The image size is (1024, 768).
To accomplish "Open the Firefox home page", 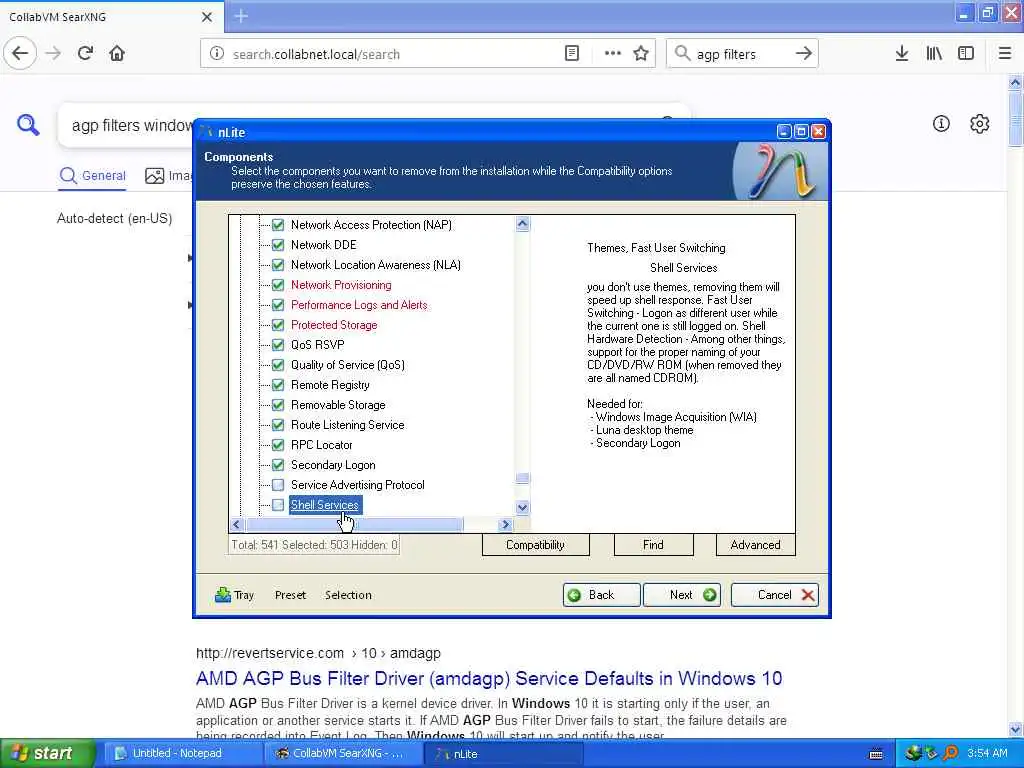I will pos(117,54).
